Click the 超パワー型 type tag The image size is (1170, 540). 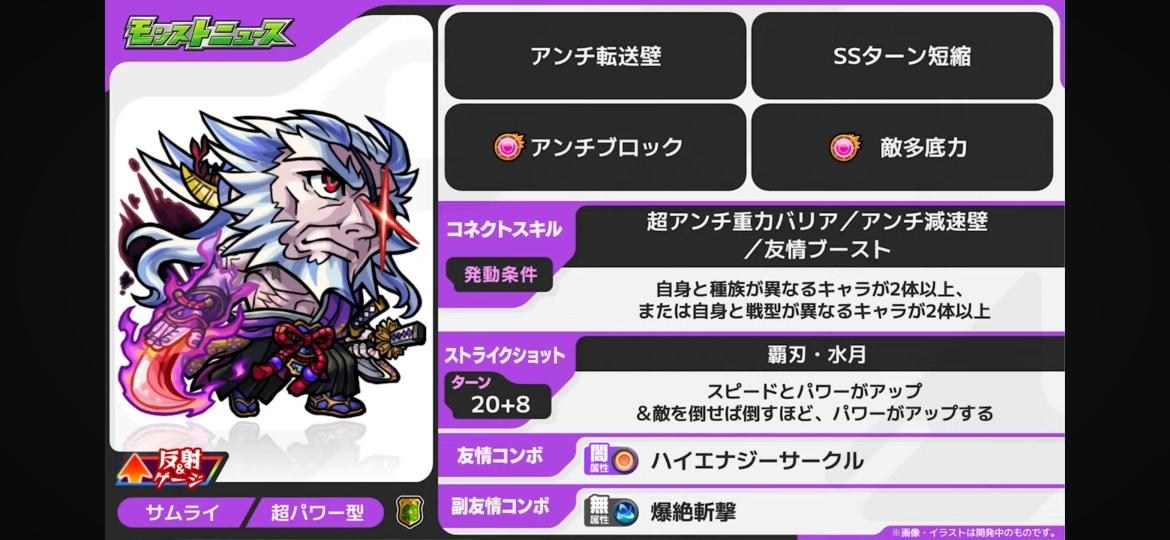tap(317, 513)
